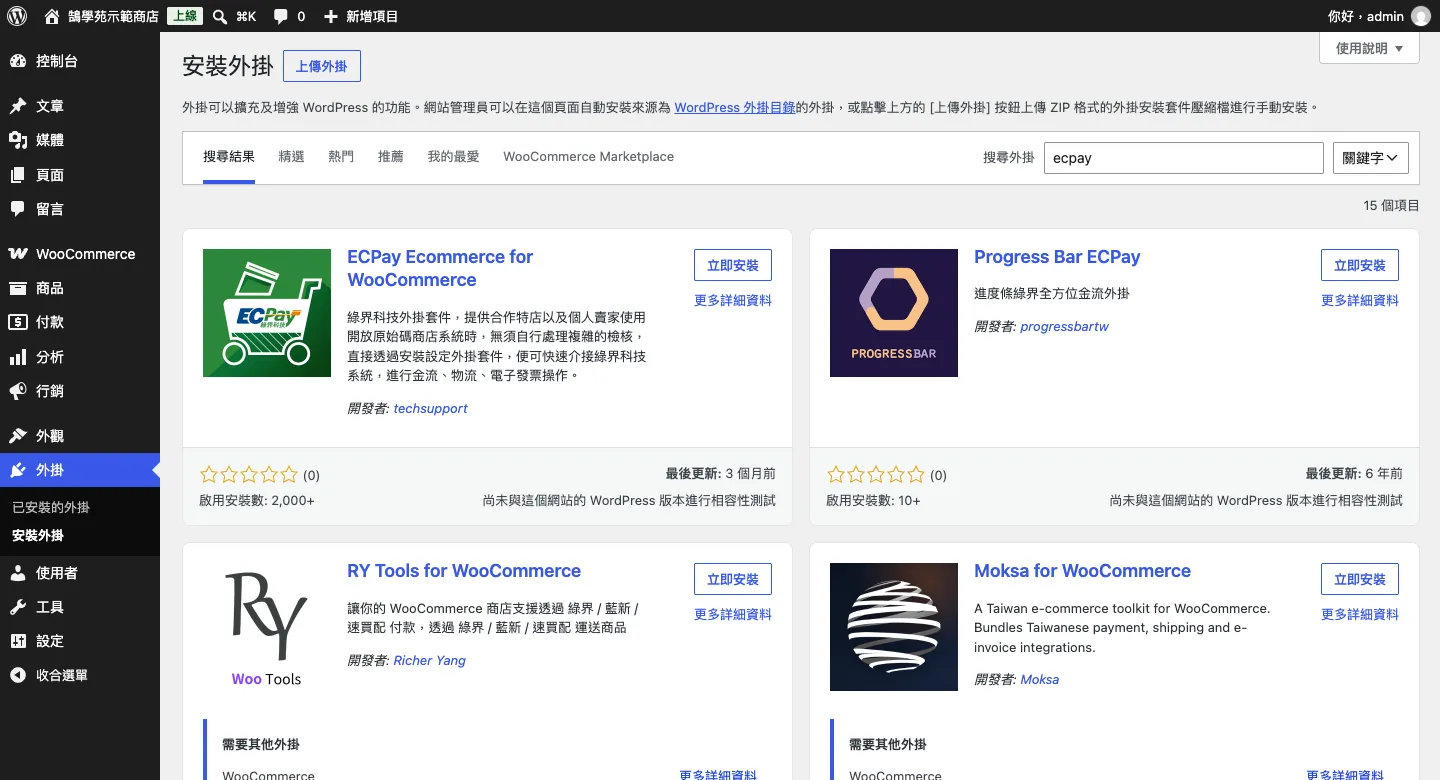1440x780 pixels.
Task: Install RY Tools for WooCommerce
Action: click(x=733, y=579)
